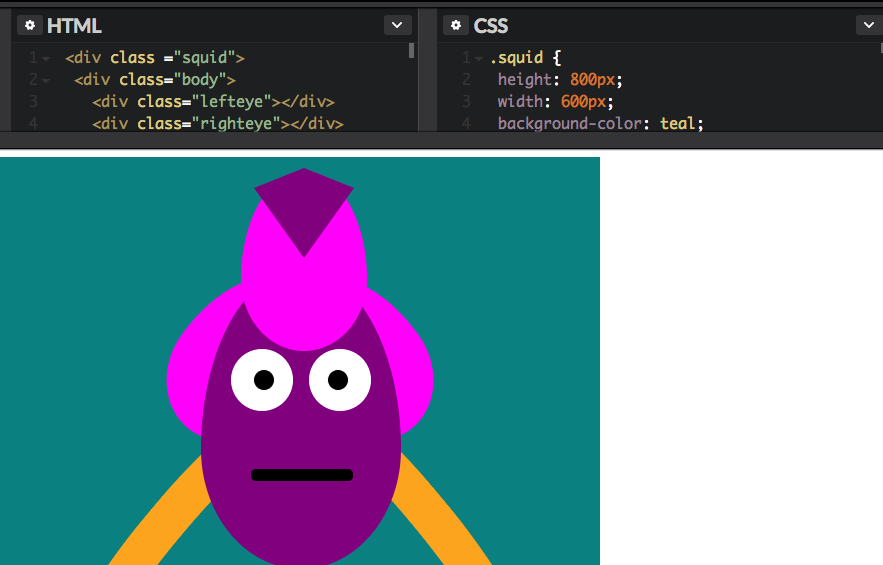Place cursor on lefteye div line
883x565 pixels.
click(x=213, y=102)
